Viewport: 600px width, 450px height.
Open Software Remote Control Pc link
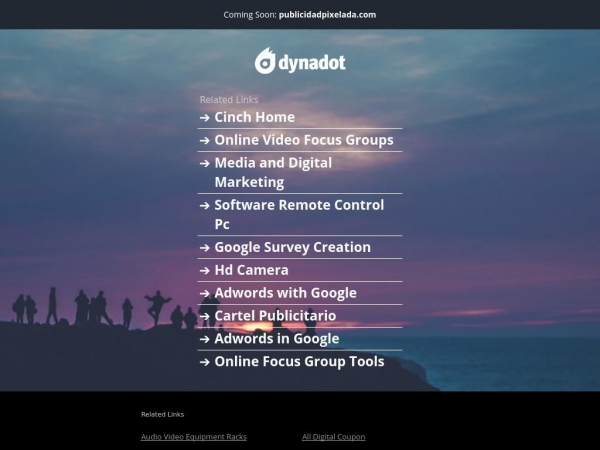pyautogui.click(x=299, y=214)
